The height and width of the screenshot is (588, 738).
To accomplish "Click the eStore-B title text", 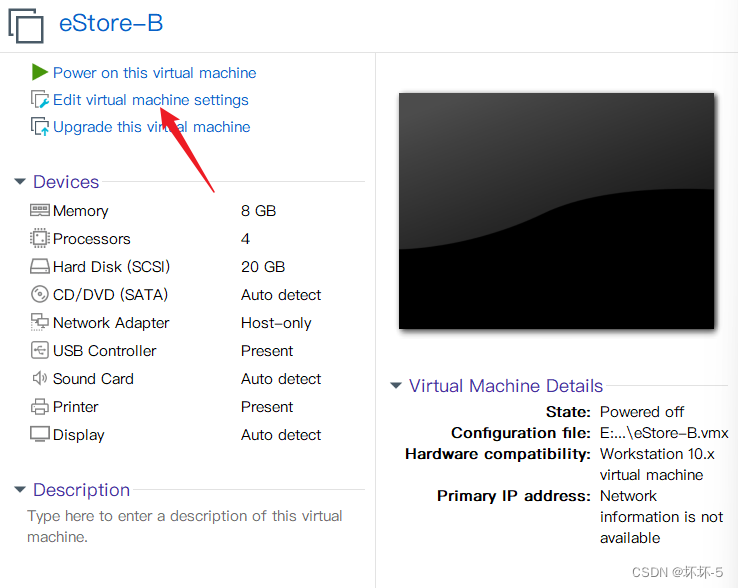I will pyautogui.click(x=111, y=23).
